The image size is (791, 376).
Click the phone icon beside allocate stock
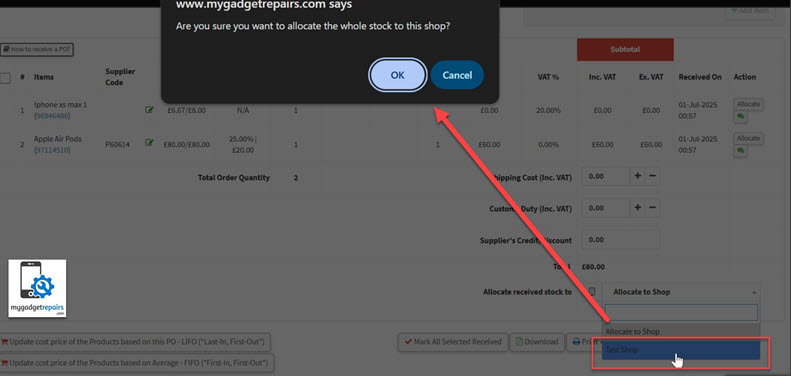click(x=592, y=292)
